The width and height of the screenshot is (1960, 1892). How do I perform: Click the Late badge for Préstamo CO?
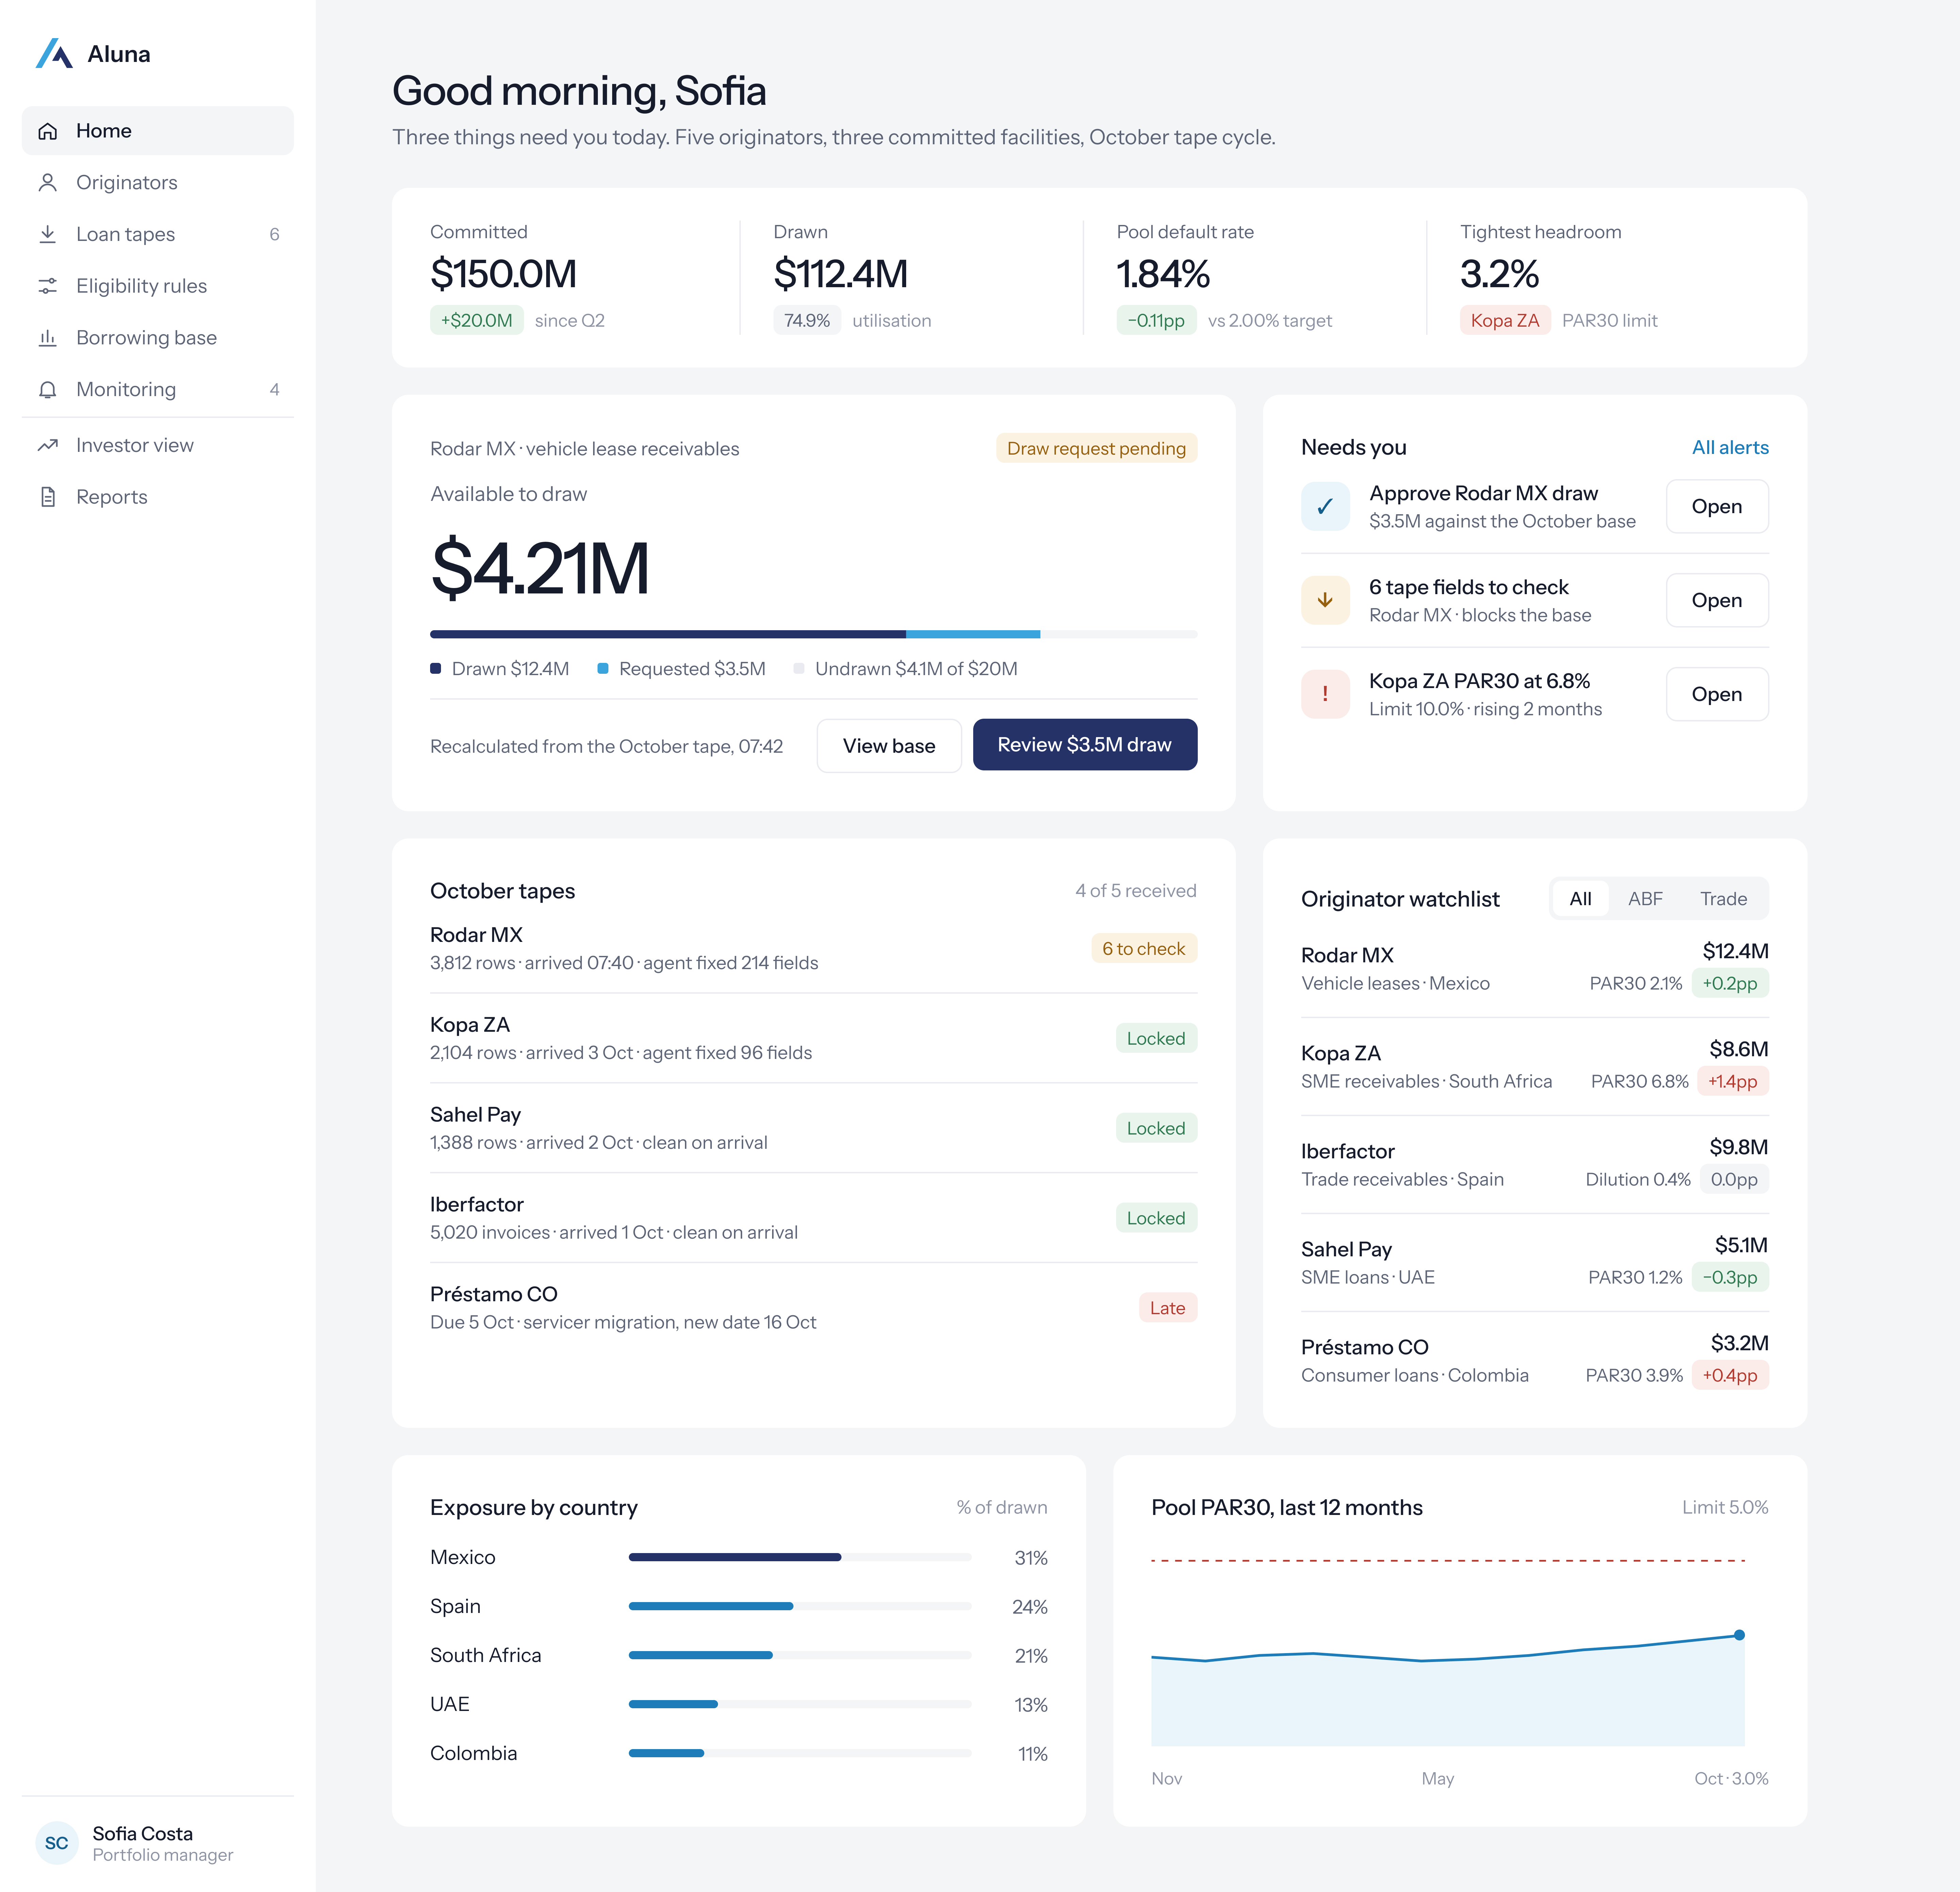point(1167,1308)
